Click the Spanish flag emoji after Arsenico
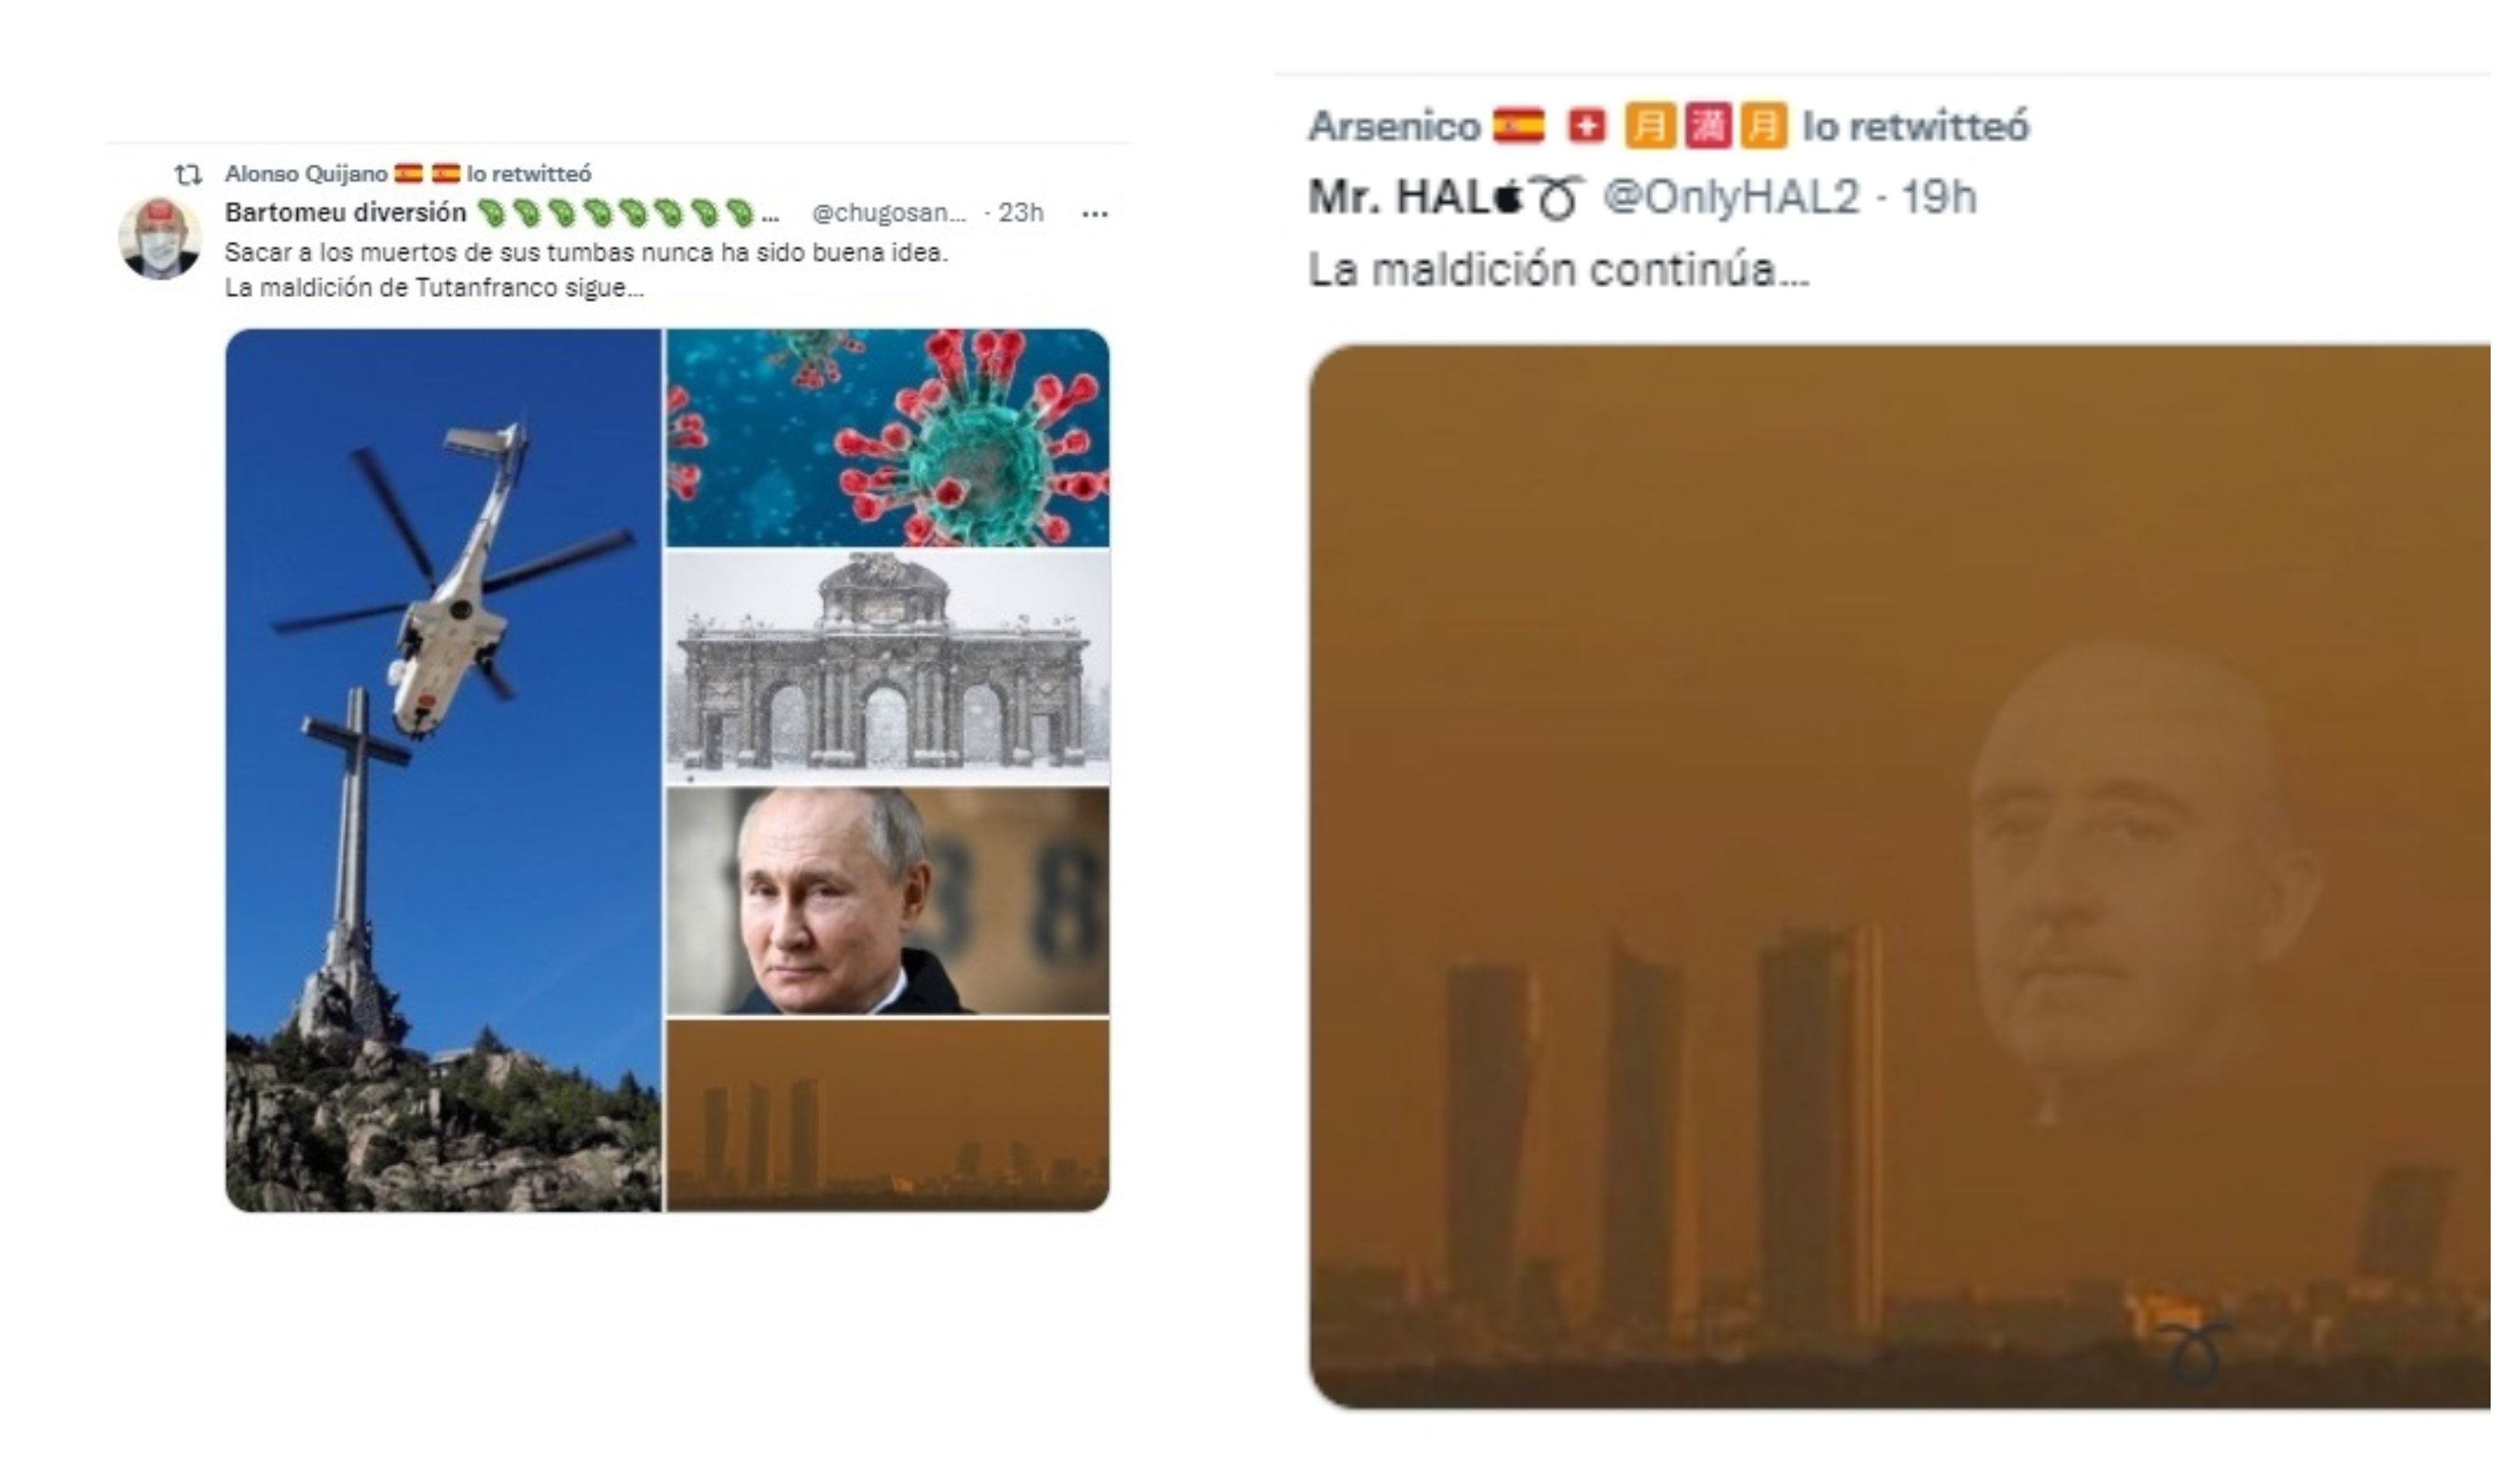Screen dimensions: 2520x1464 pyautogui.click(x=1519, y=127)
